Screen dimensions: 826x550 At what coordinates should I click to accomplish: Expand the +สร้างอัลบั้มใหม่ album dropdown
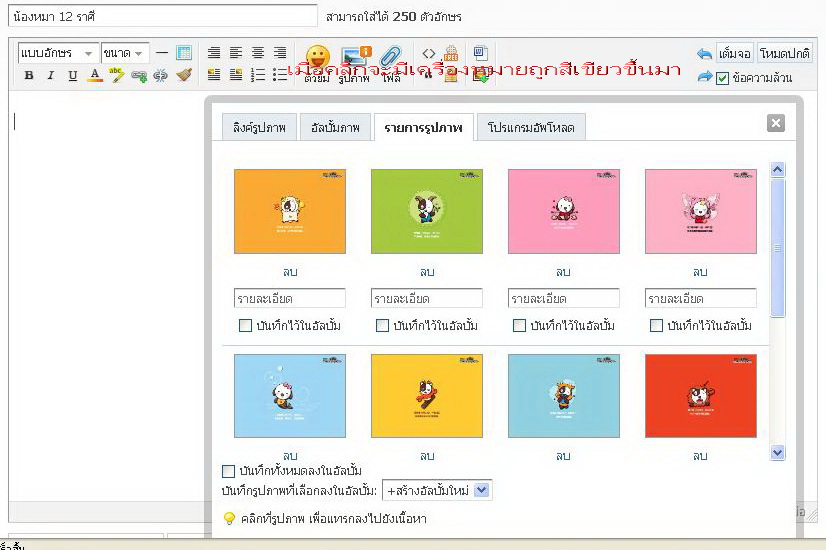coord(437,490)
